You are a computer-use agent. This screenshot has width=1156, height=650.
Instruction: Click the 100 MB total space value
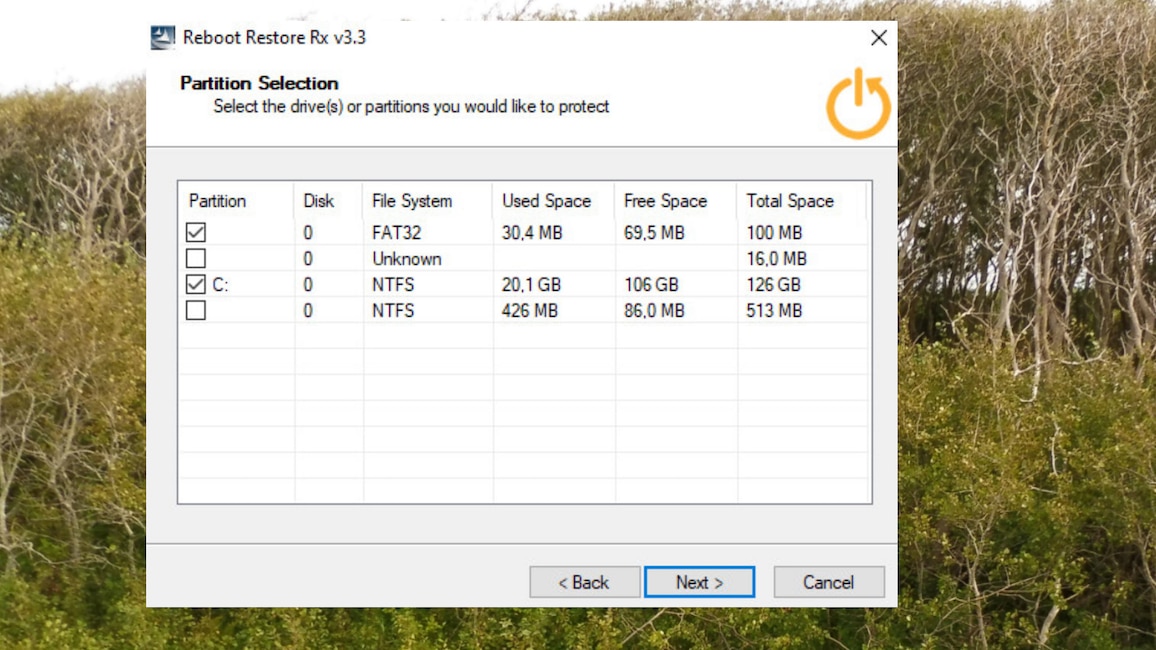click(774, 233)
